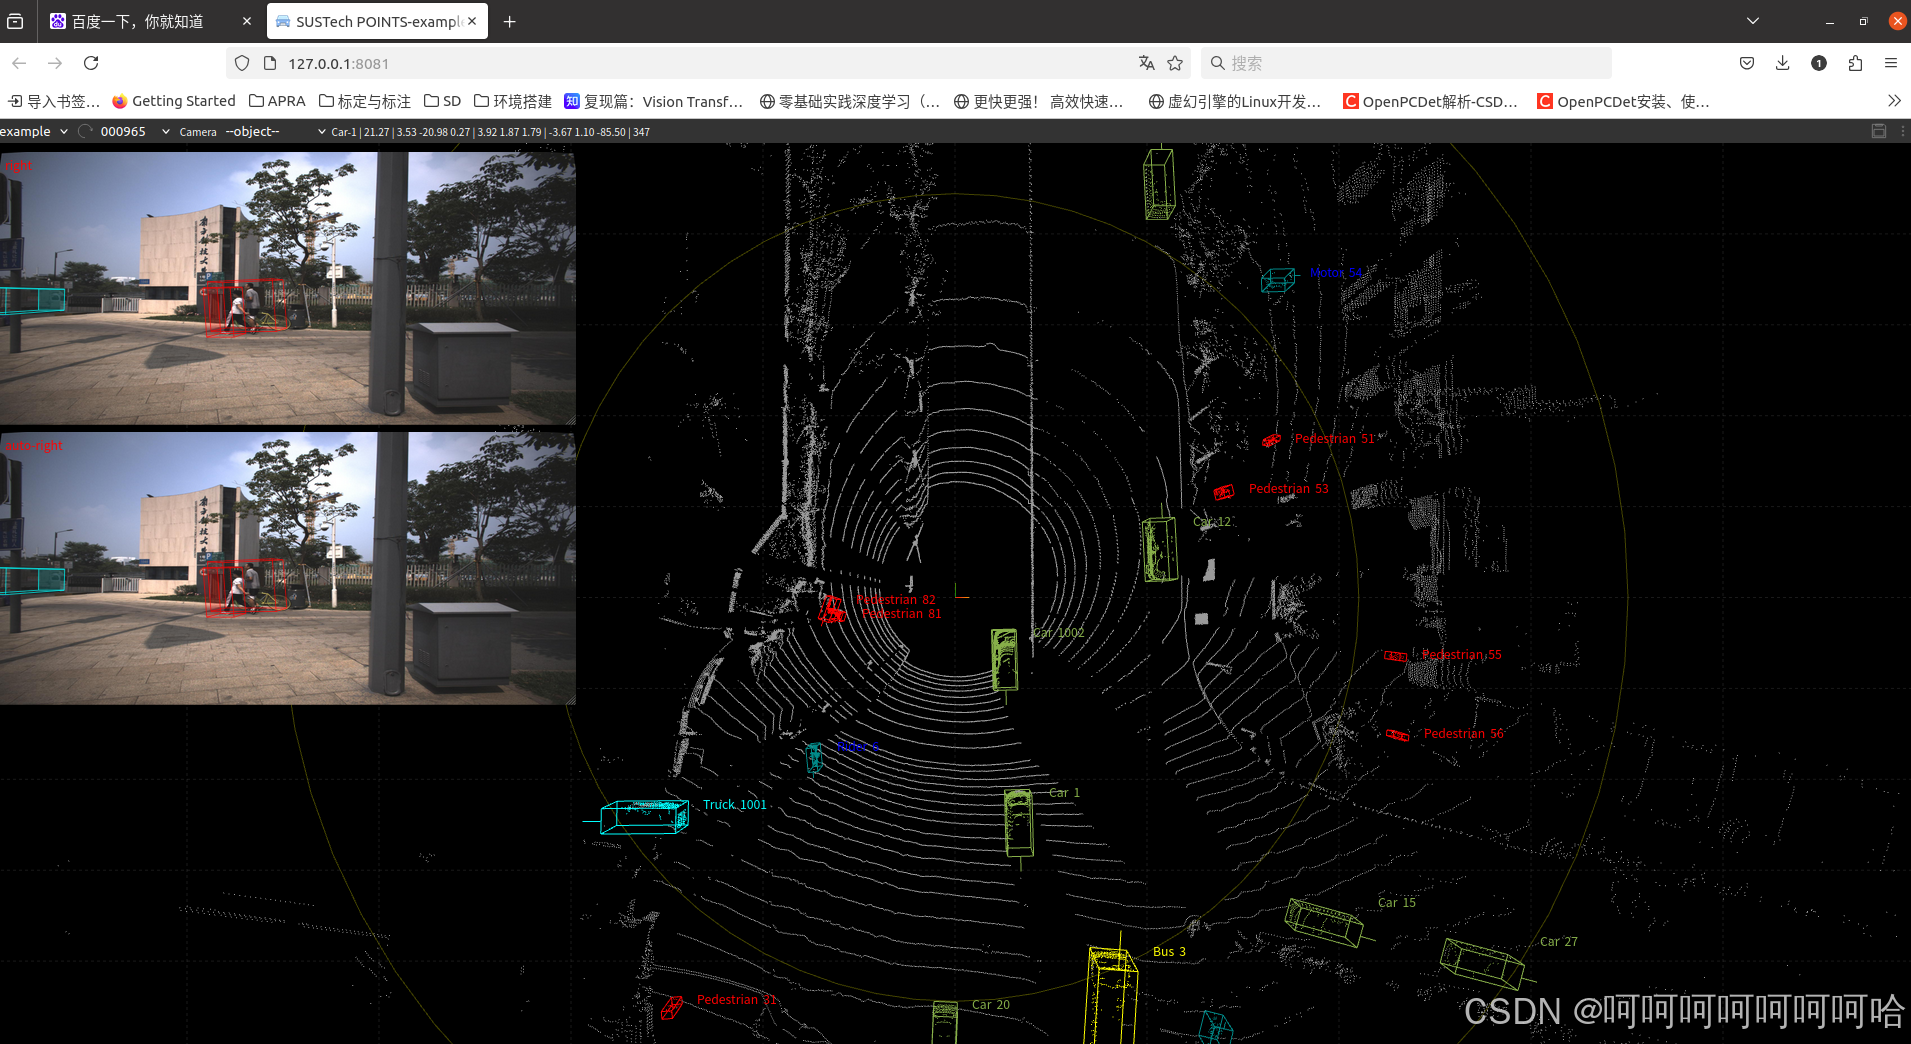The width and height of the screenshot is (1911, 1044).
Task: Select the Pedestrian 55 label
Action: 1462,655
